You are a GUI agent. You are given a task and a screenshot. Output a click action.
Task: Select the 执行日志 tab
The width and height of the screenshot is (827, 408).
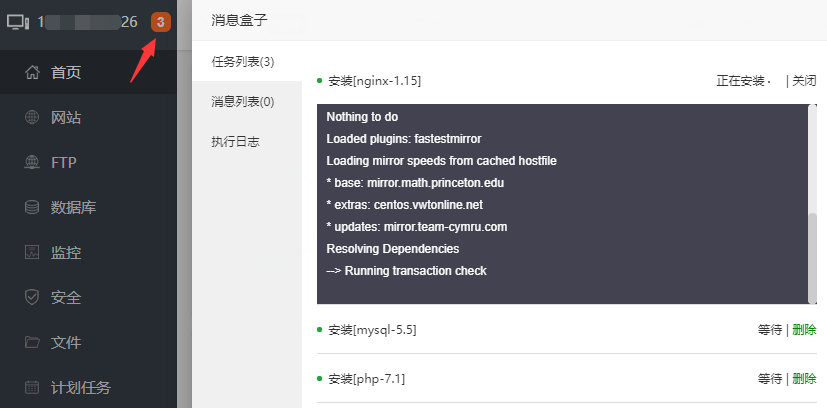tap(236, 142)
